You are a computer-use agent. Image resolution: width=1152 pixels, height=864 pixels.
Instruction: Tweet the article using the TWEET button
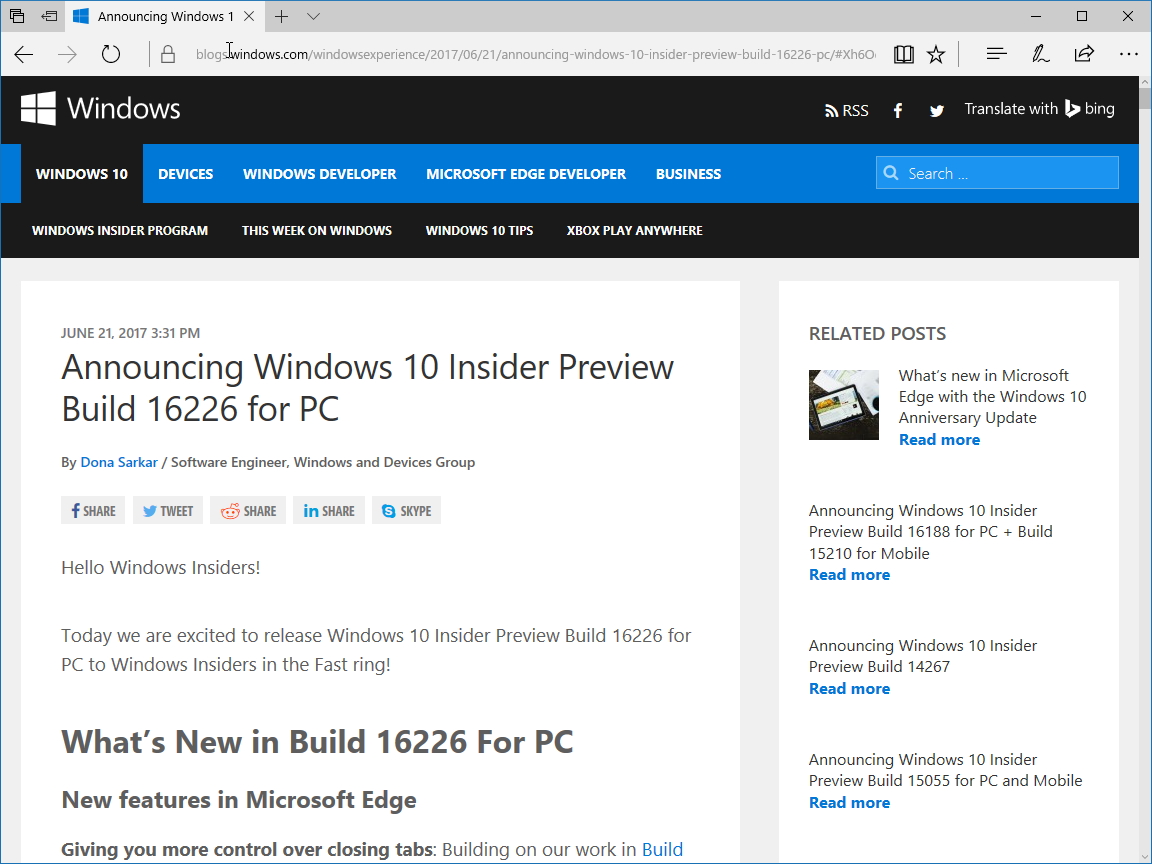[x=167, y=510]
